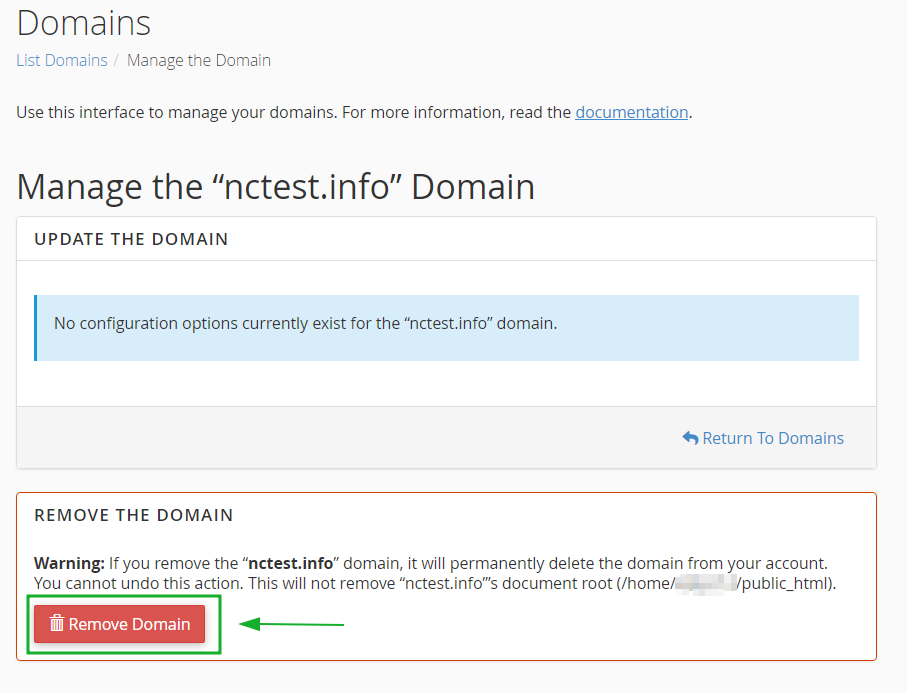Click the UPDATE THE DOMAIN section header
Screen dimensions: 907x693
click(x=131, y=239)
